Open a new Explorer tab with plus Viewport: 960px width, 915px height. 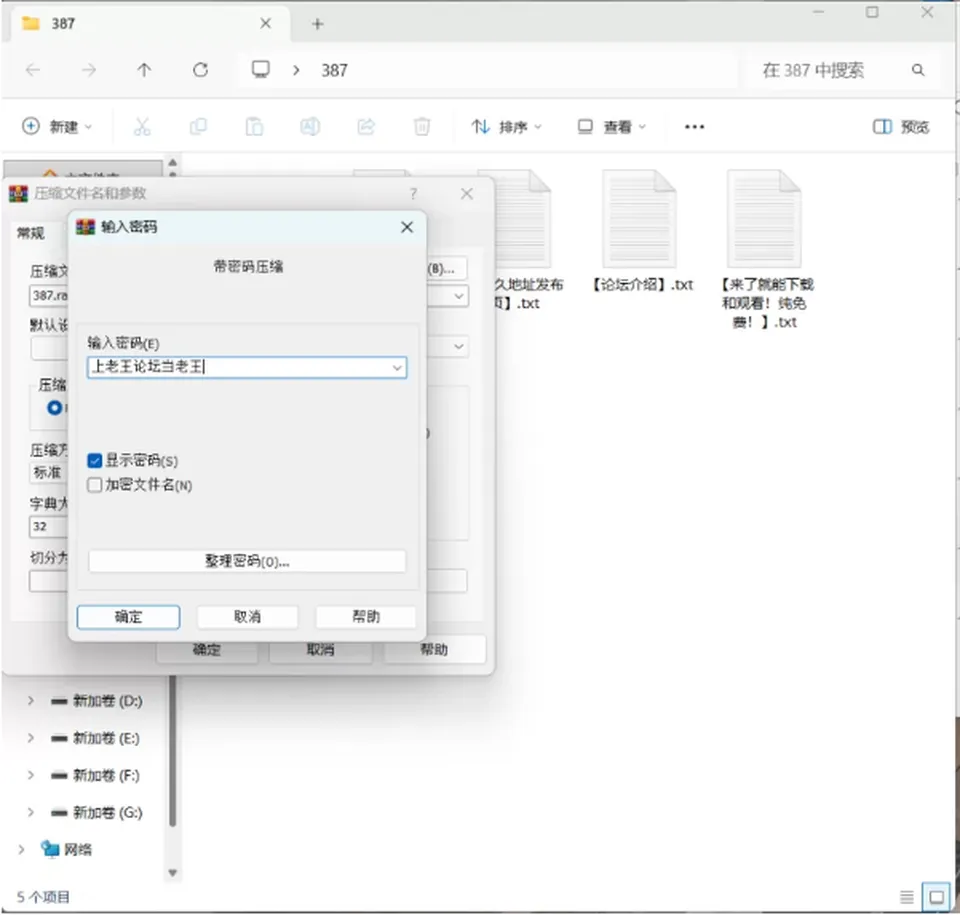[317, 24]
